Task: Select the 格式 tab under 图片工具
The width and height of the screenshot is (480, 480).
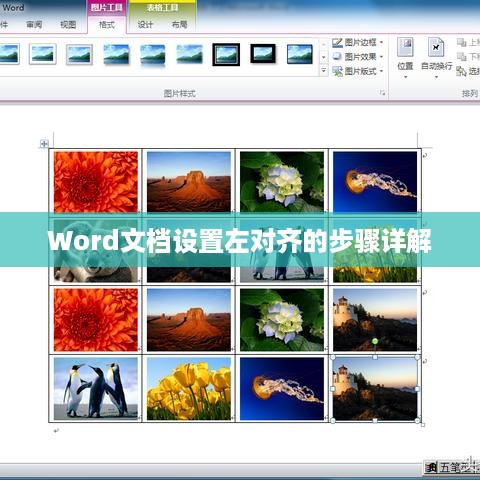Action: (x=107, y=24)
